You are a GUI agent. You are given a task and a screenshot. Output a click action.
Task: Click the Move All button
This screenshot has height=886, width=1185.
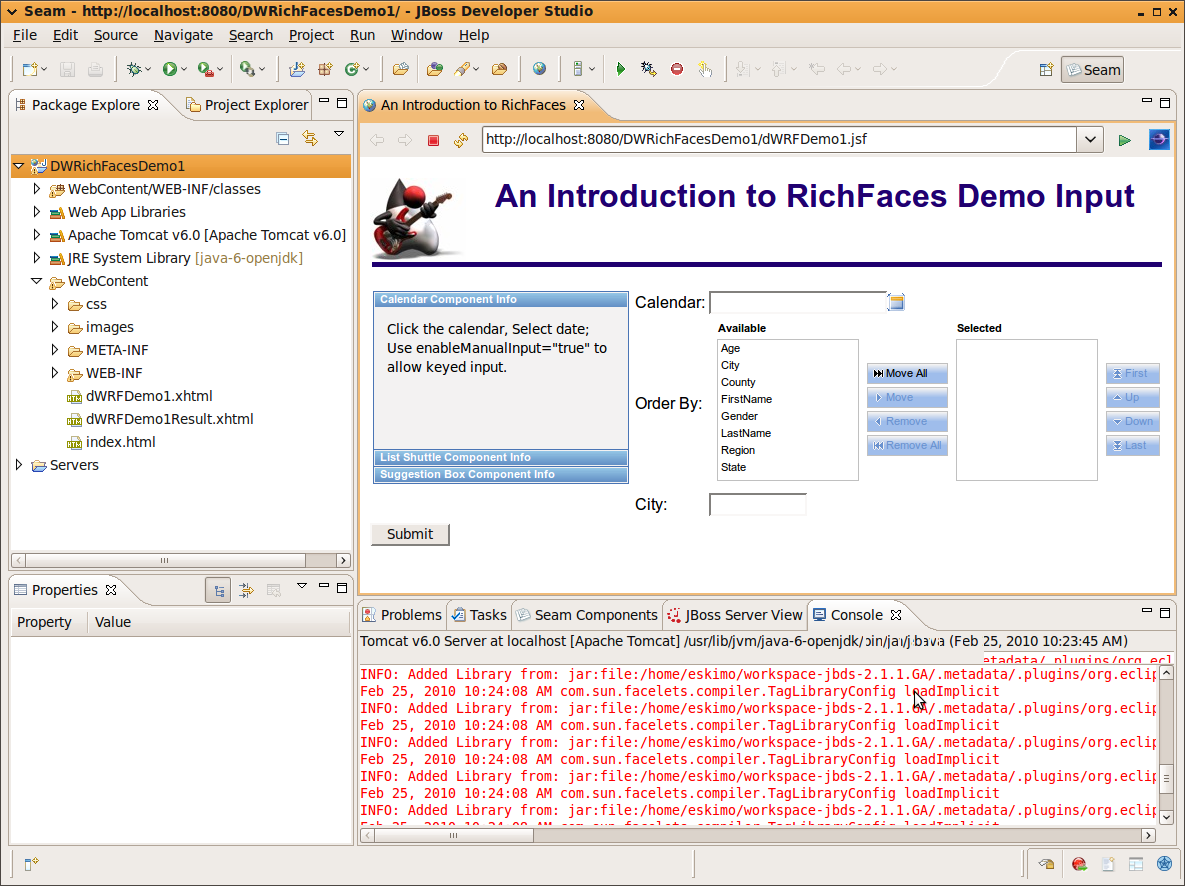point(907,373)
